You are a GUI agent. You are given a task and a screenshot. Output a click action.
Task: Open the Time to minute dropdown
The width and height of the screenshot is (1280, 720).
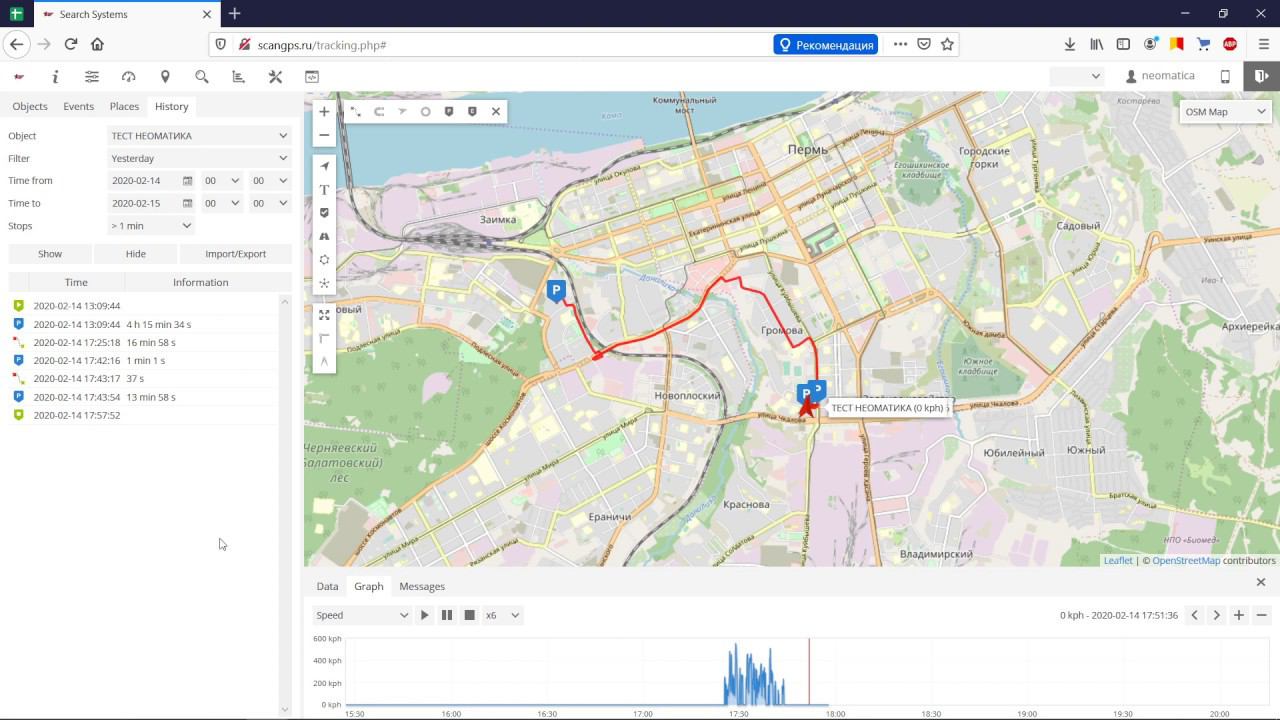point(271,203)
